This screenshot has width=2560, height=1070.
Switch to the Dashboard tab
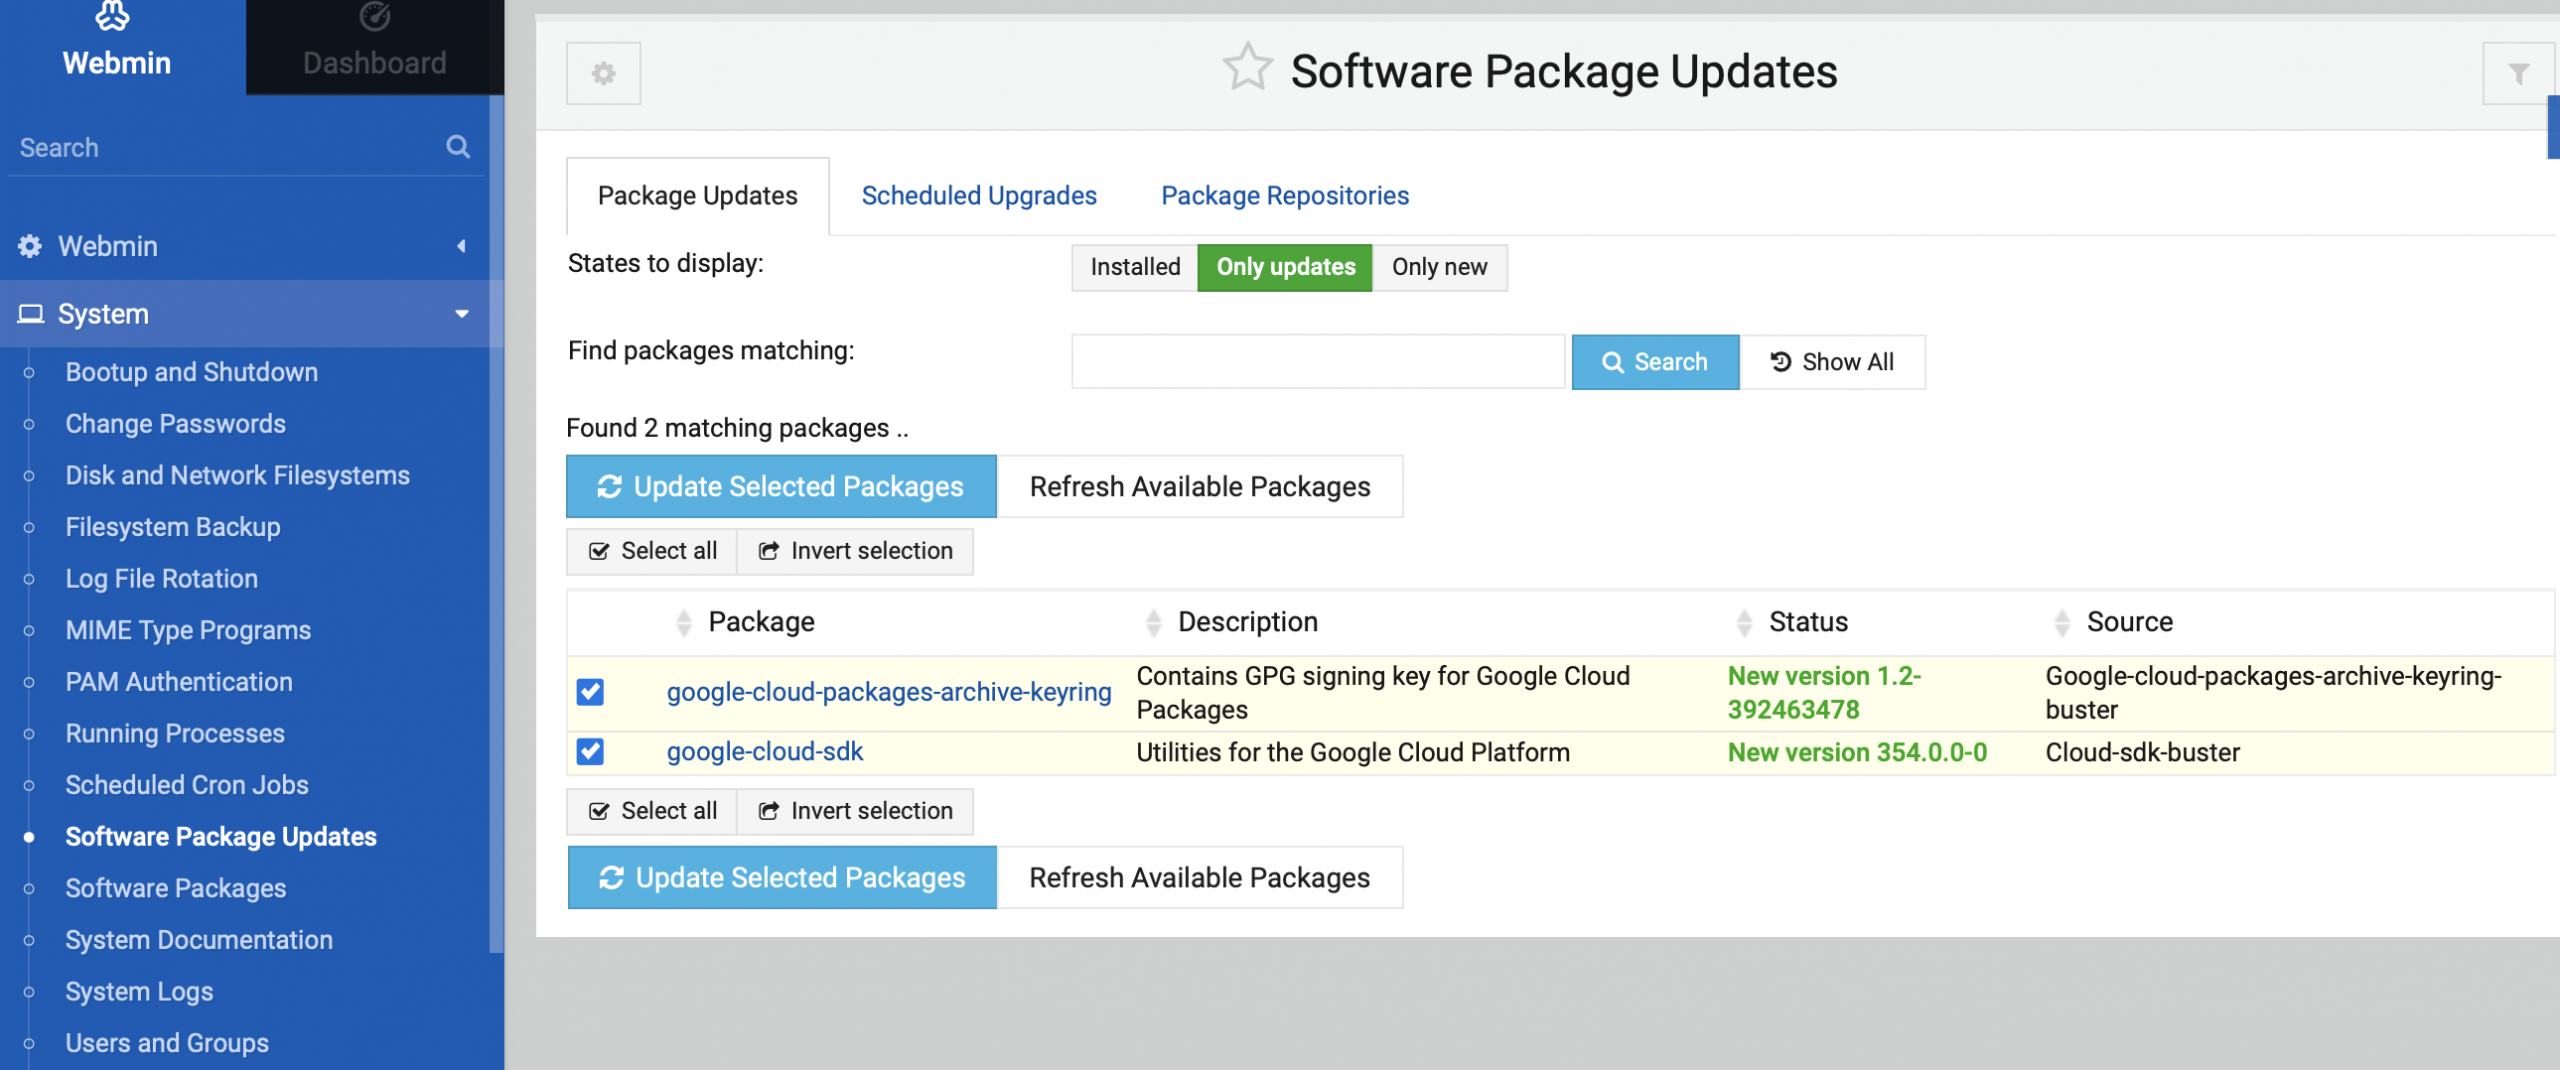pyautogui.click(x=375, y=46)
